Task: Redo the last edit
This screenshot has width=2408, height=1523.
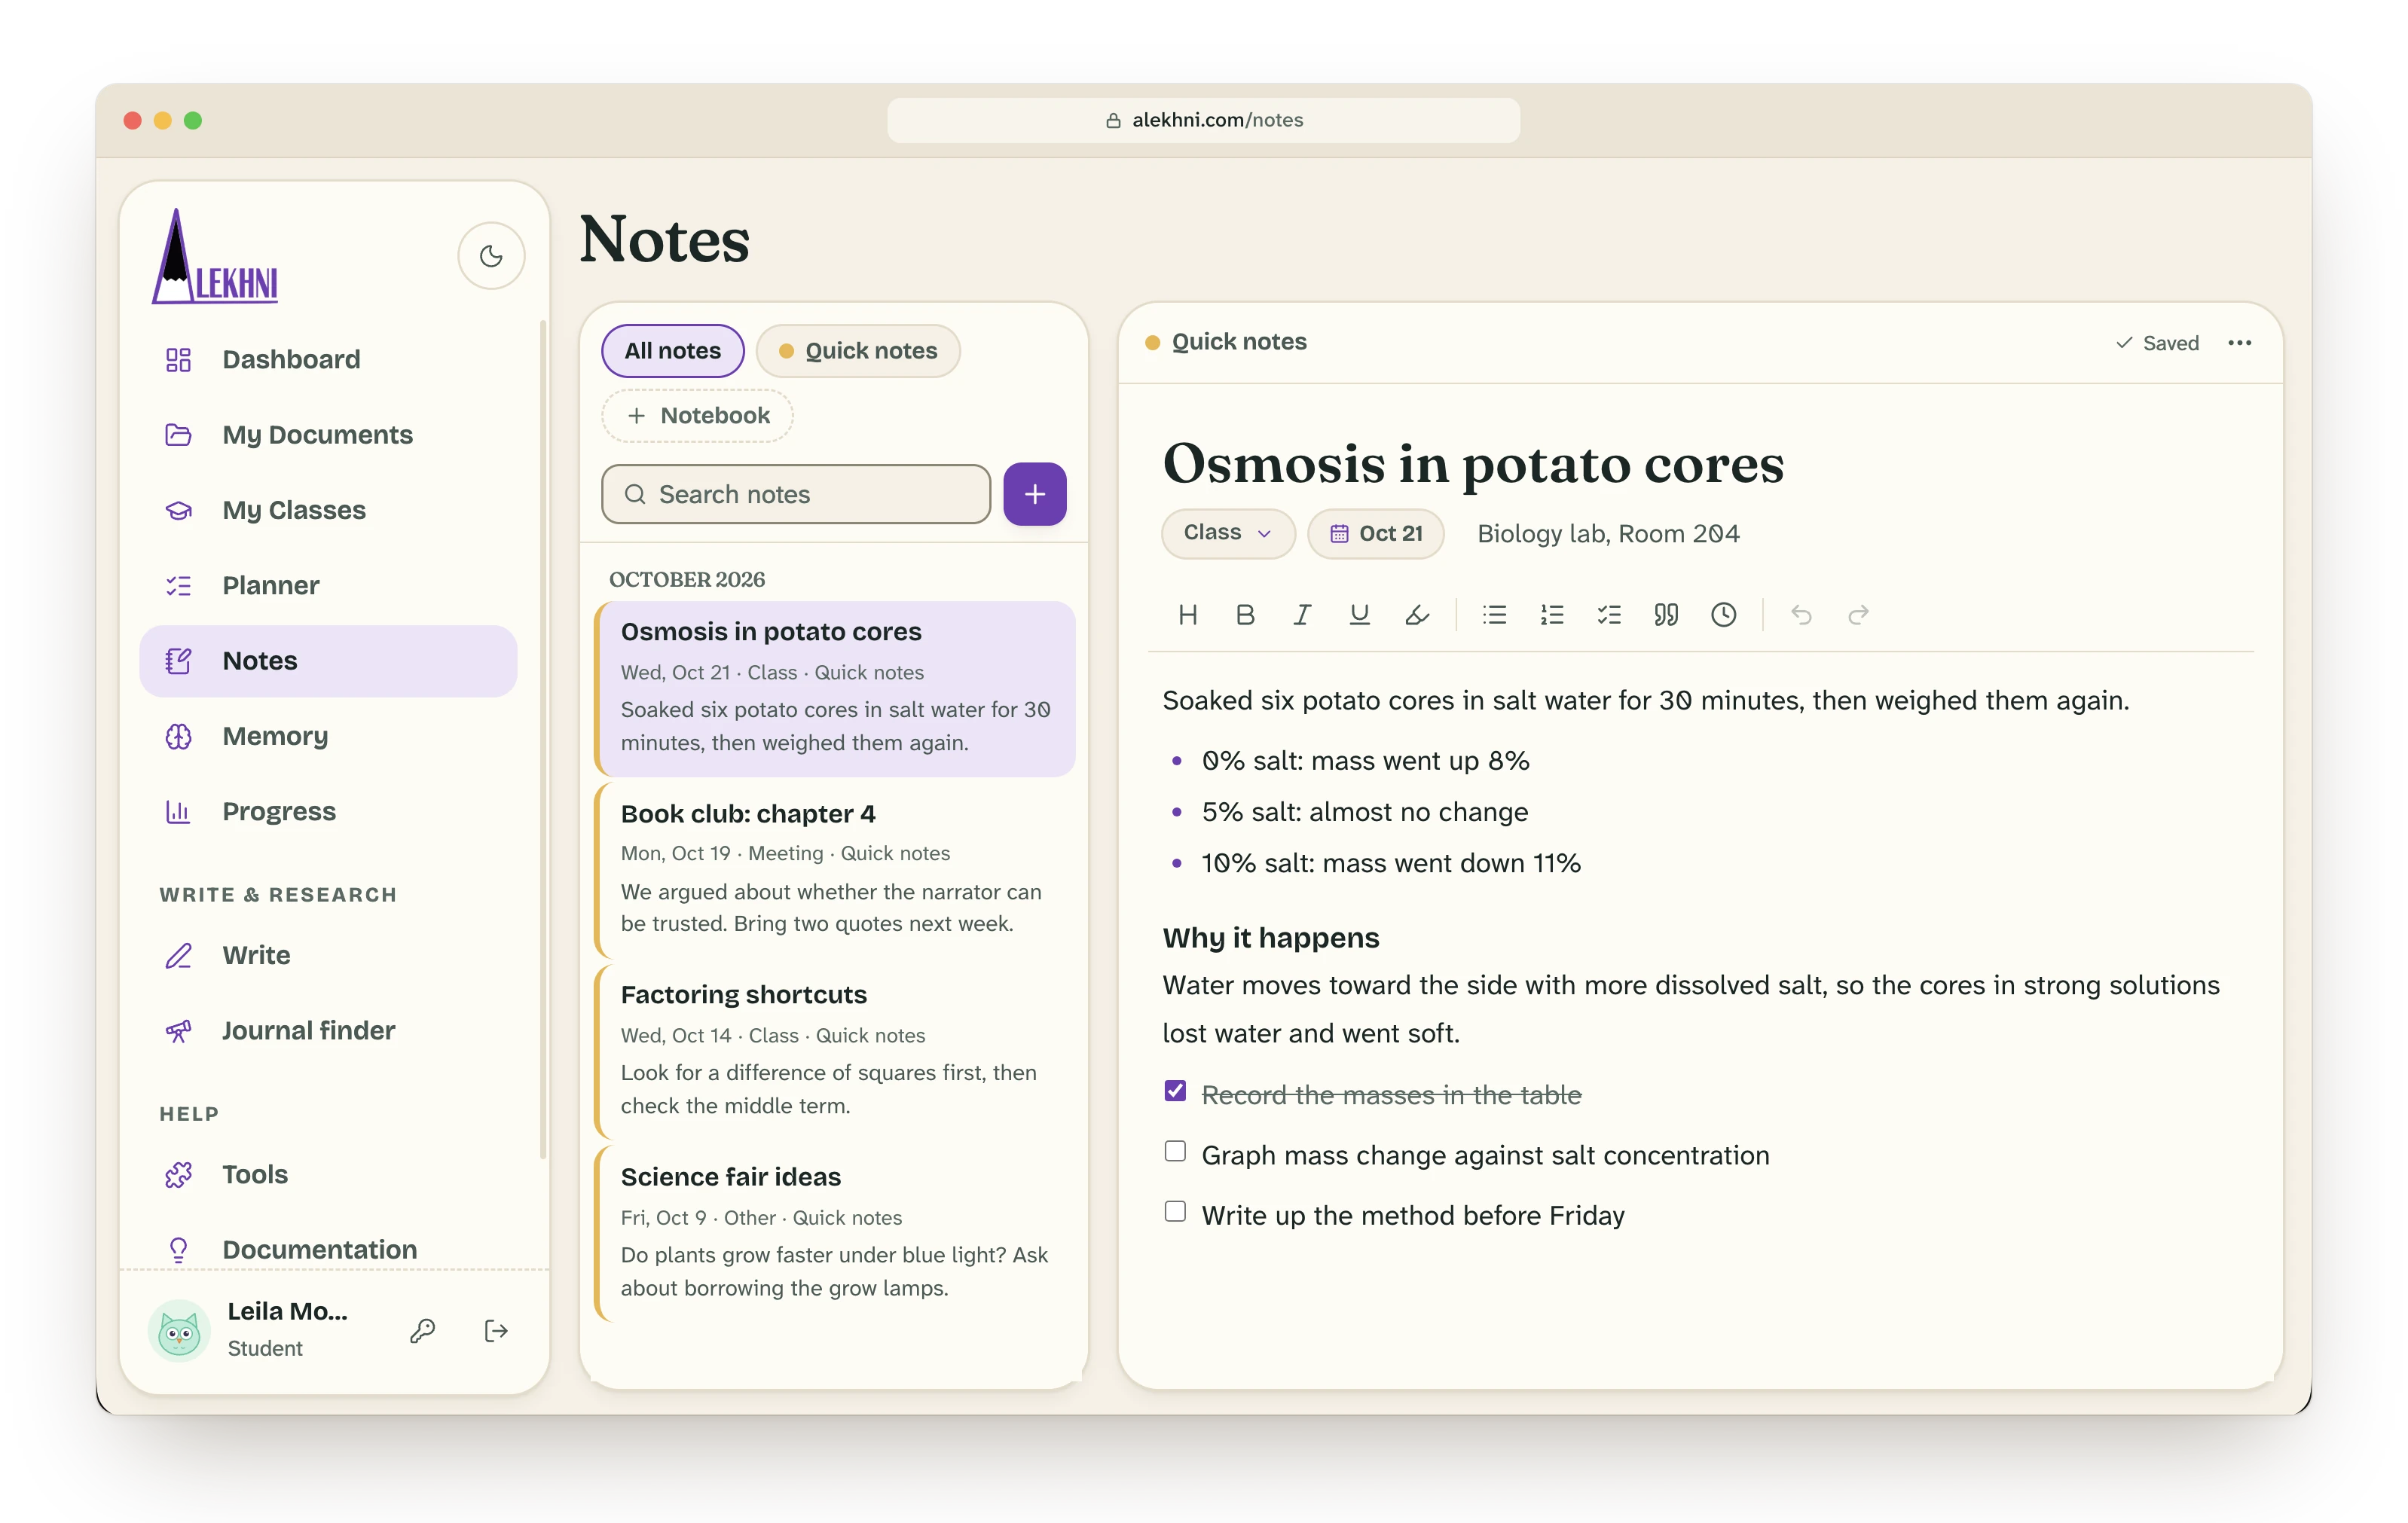Action: pos(1858,615)
